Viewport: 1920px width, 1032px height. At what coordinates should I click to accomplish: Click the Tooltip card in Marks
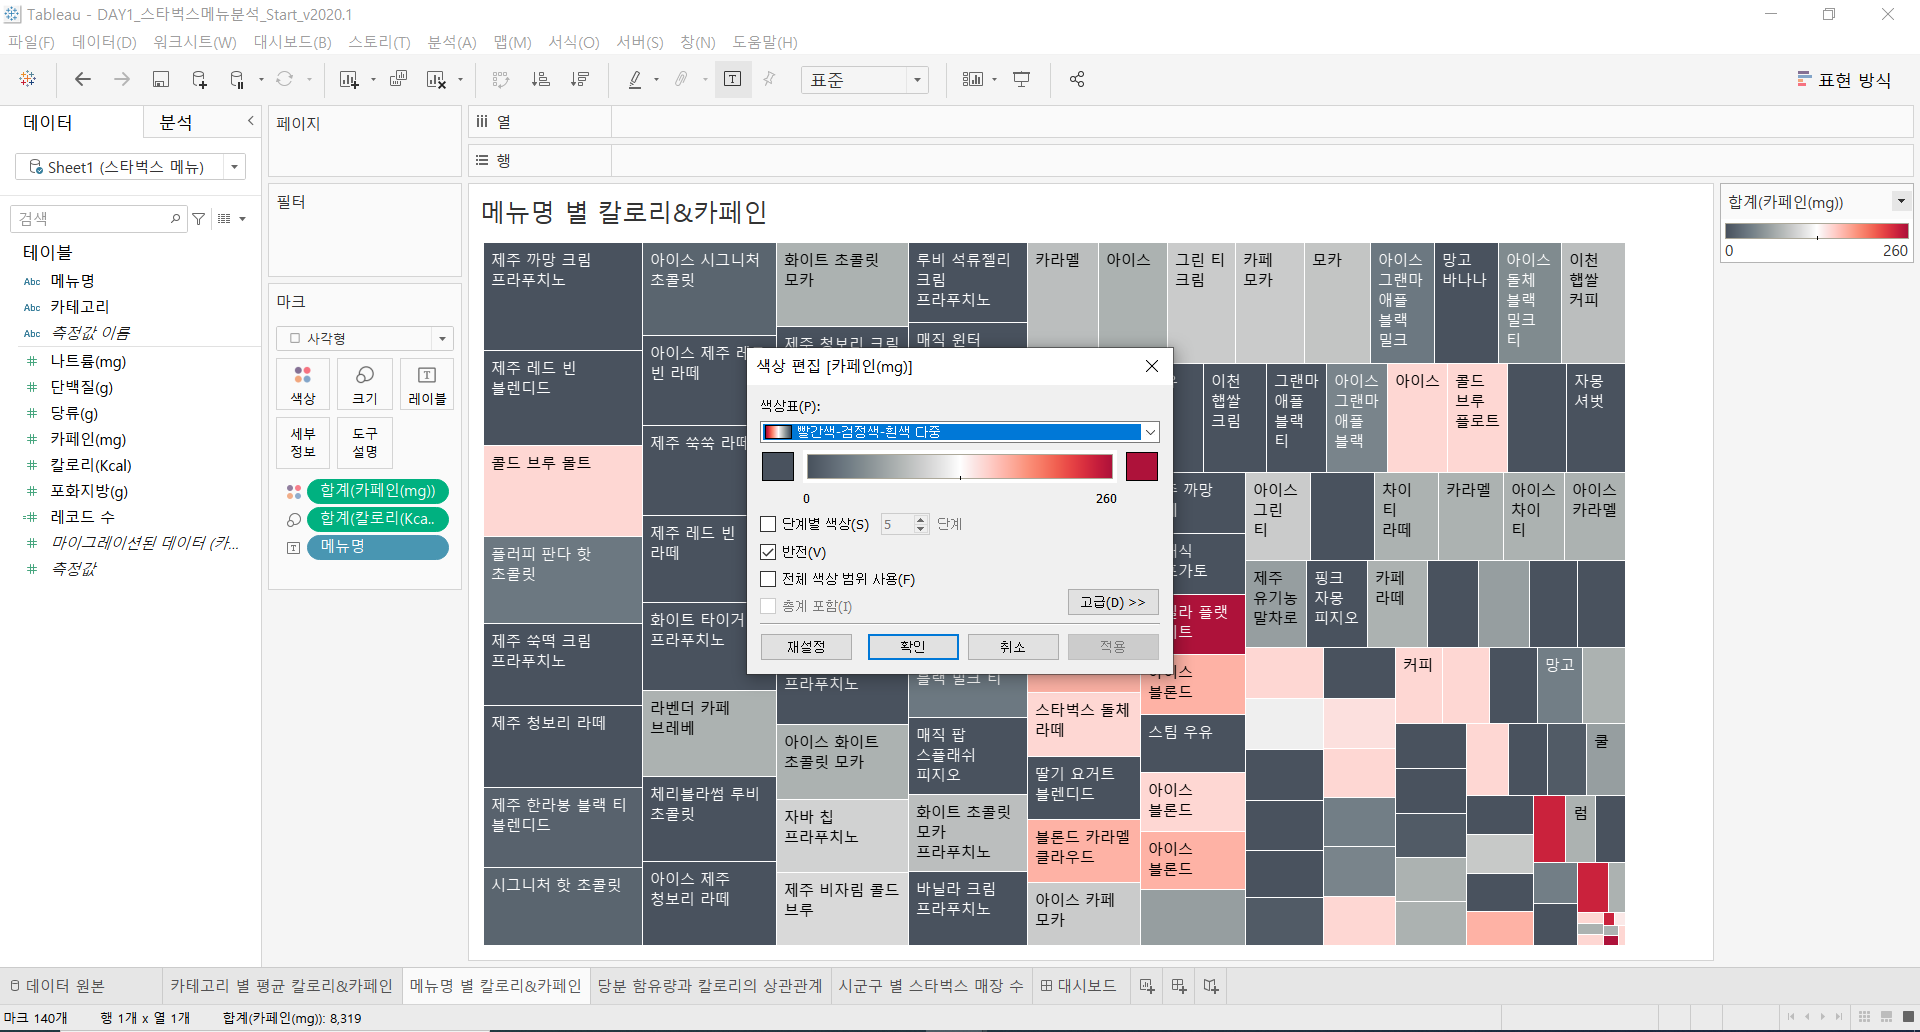coord(365,443)
